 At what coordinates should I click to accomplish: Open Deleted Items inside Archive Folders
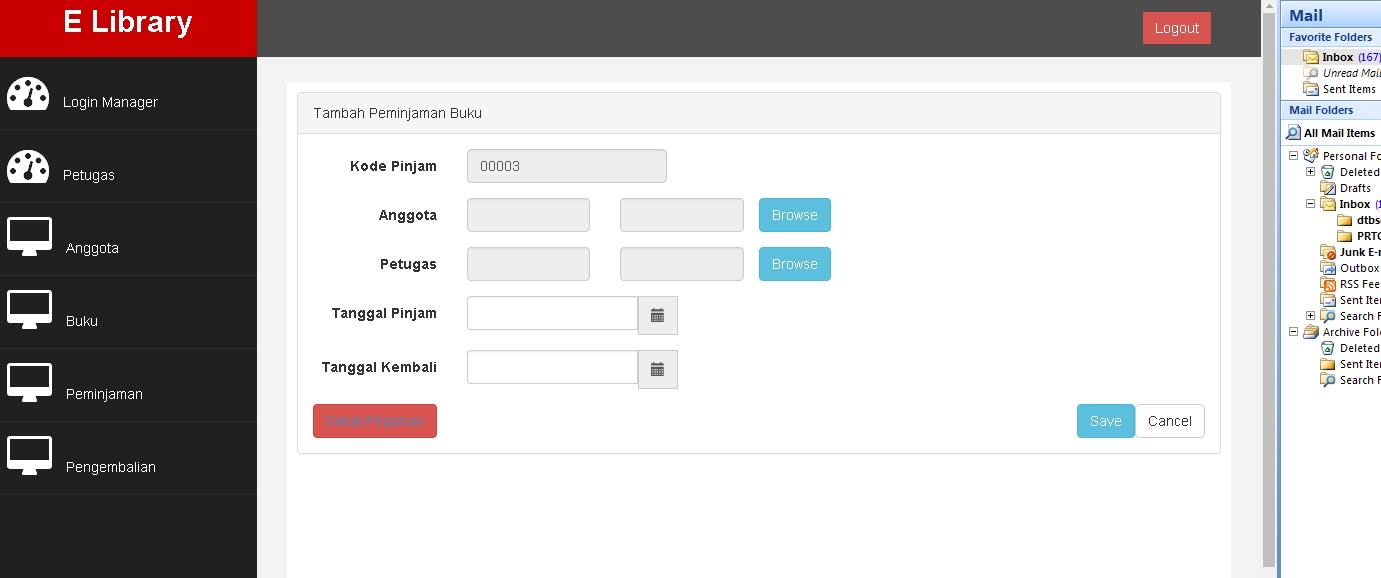tap(1350, 348)
